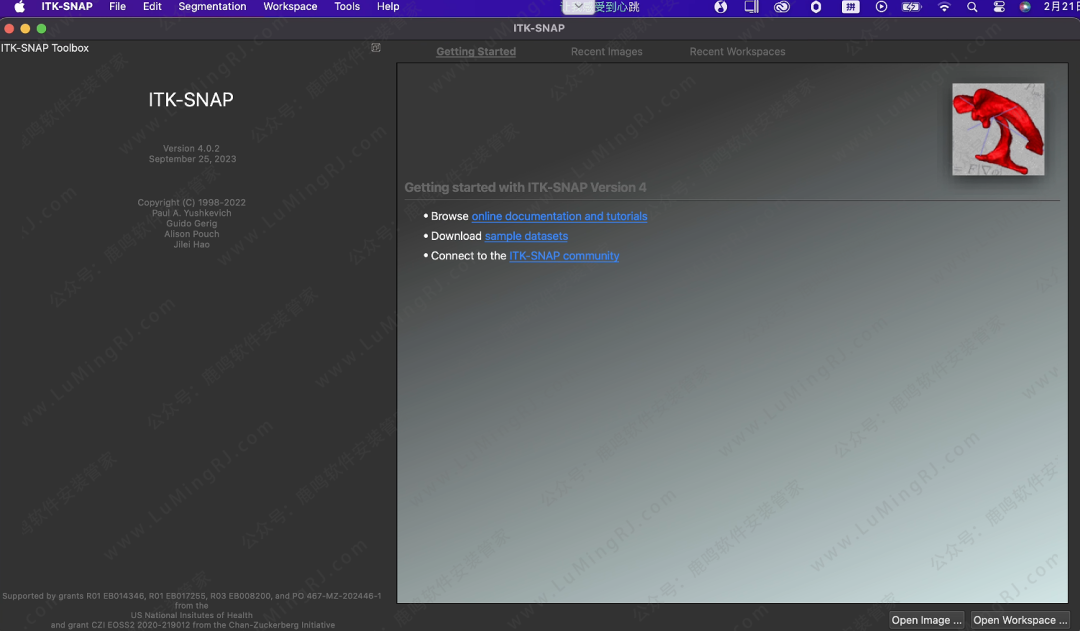The image size is (1080, 631).
Task: Open the Wi-Fi status menu
Action: pos(944,7)
